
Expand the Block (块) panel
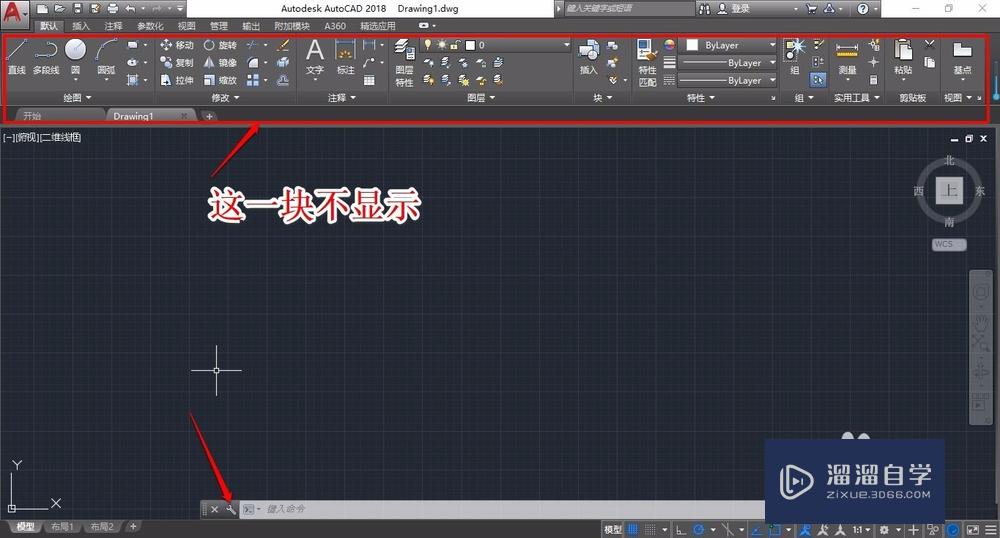[603, 98]
